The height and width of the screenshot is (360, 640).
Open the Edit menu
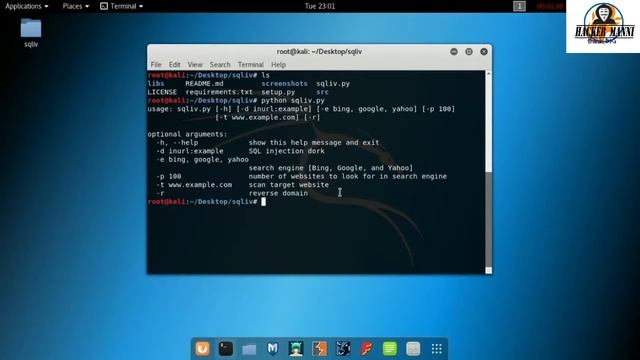(x=174, y=64)
